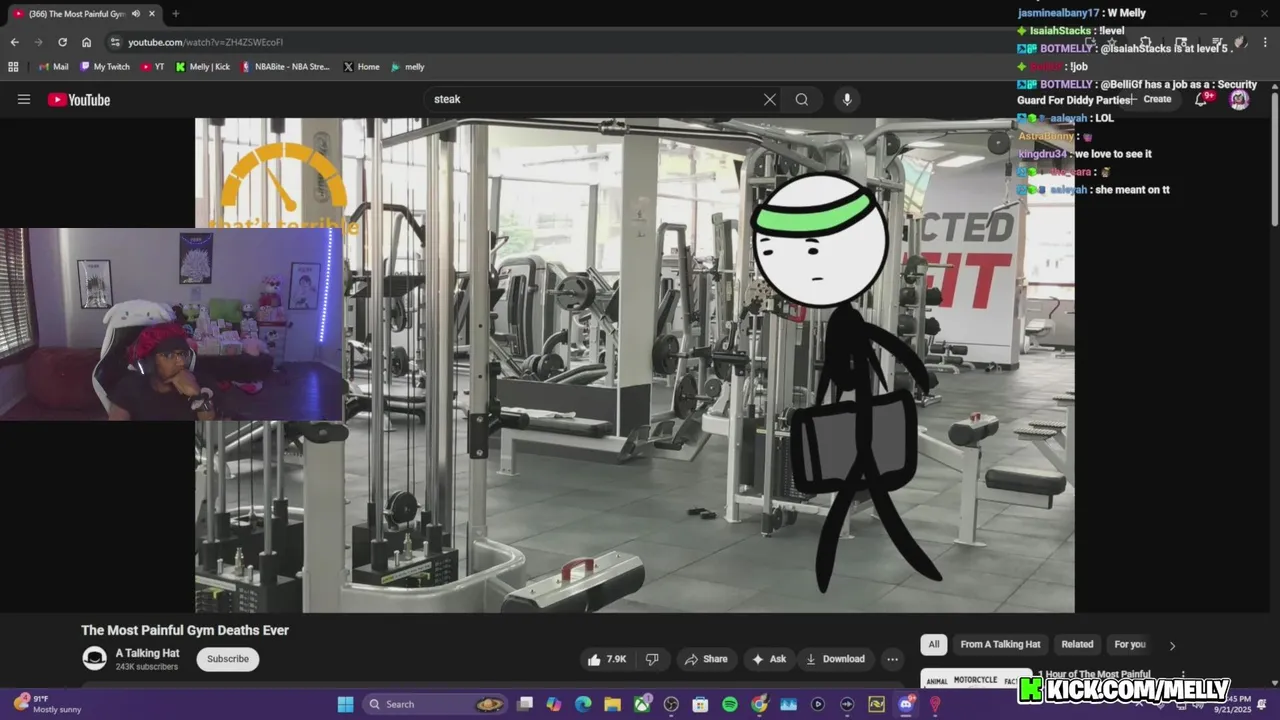The image size is (1280, 720).
Task: Select the All filter chip
Action: click(934, 645)
